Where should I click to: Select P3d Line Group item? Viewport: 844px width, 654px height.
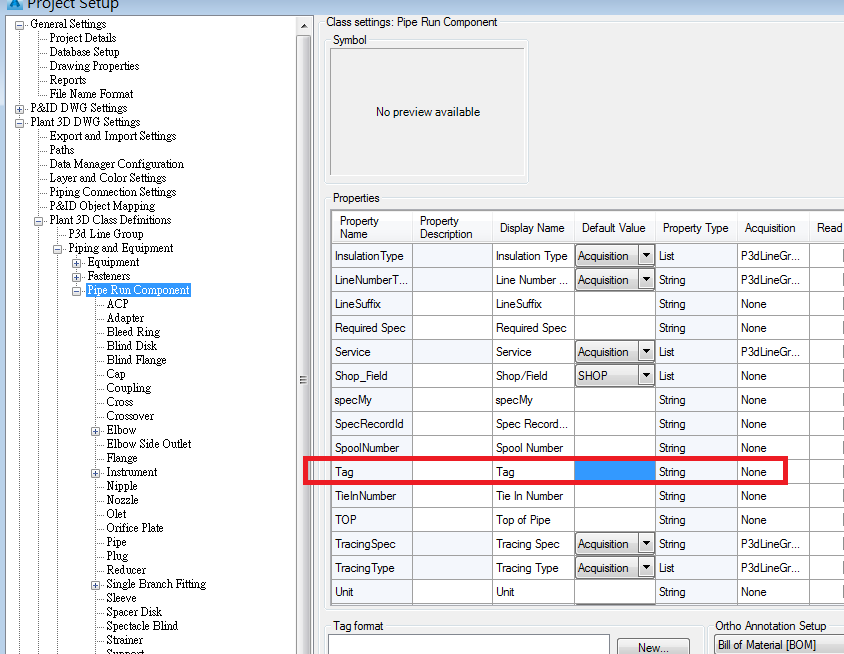point(106,234)
